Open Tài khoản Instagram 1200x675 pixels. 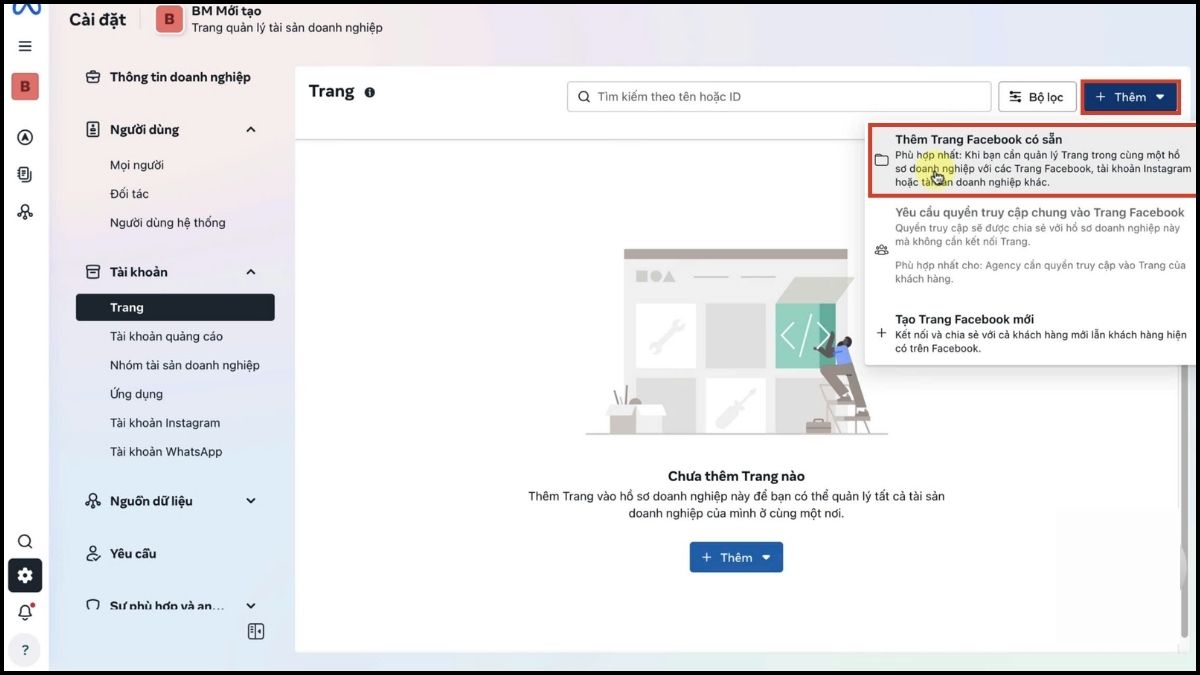tap(165, 423)
